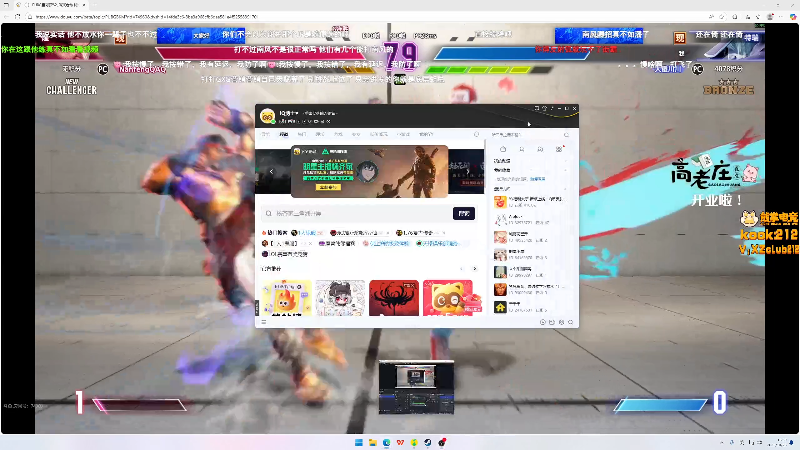
Task: Click the refresh icon right of YY navigation tabs
Action: [x=477, y=134]
